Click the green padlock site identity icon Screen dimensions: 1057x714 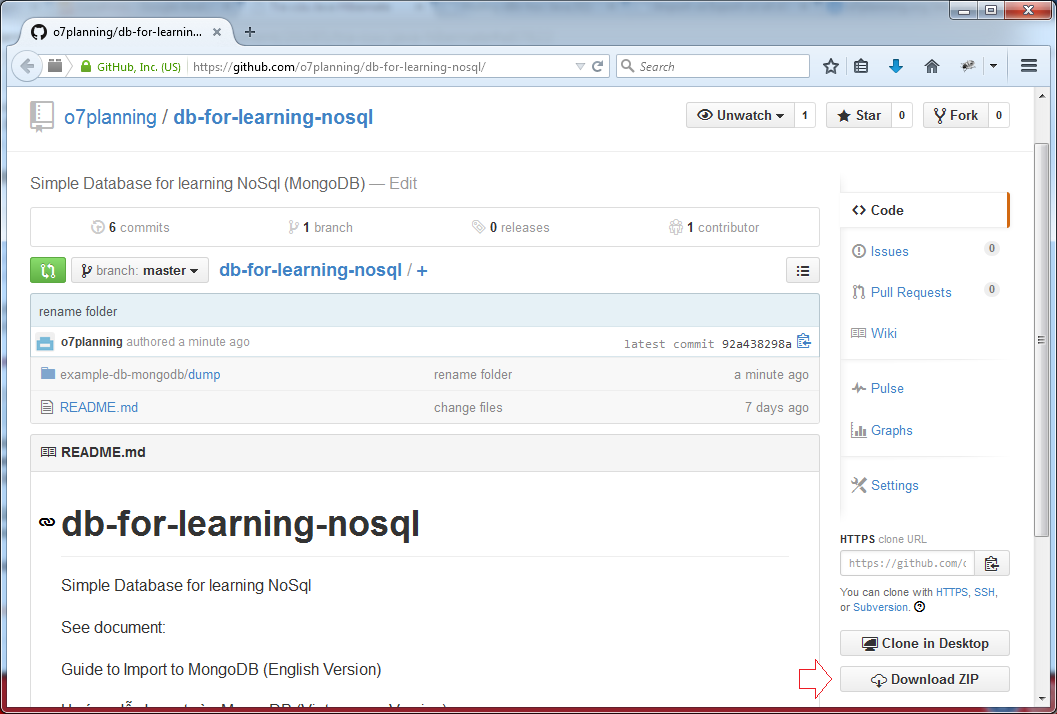[86, 66]
